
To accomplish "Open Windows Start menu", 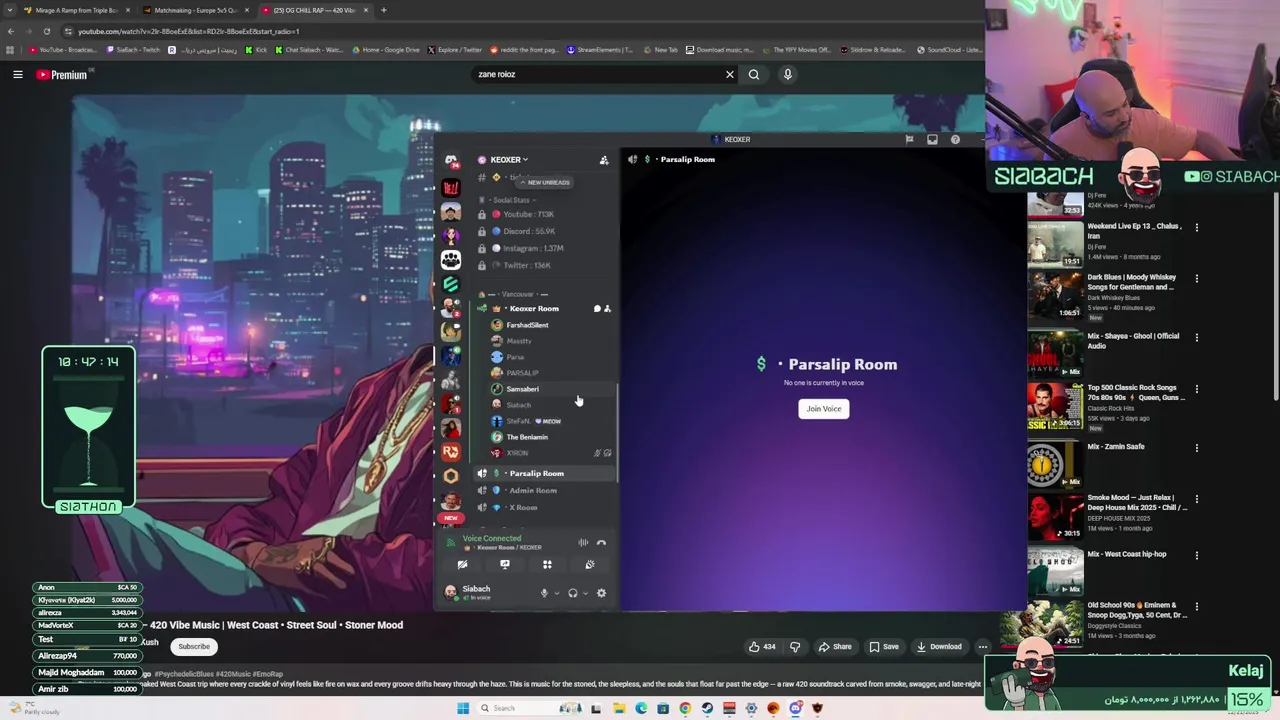I will pos(463,708).
